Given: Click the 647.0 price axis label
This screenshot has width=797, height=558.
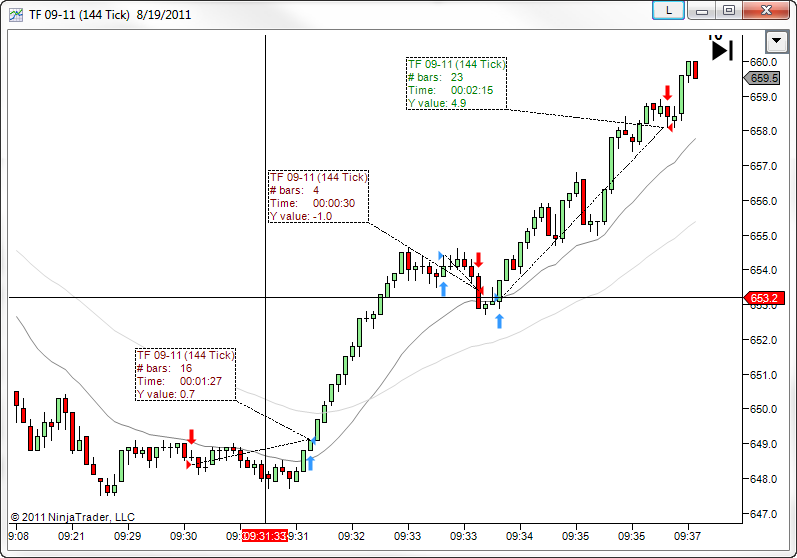Looking at the screenshot, I should coord(763,514).
